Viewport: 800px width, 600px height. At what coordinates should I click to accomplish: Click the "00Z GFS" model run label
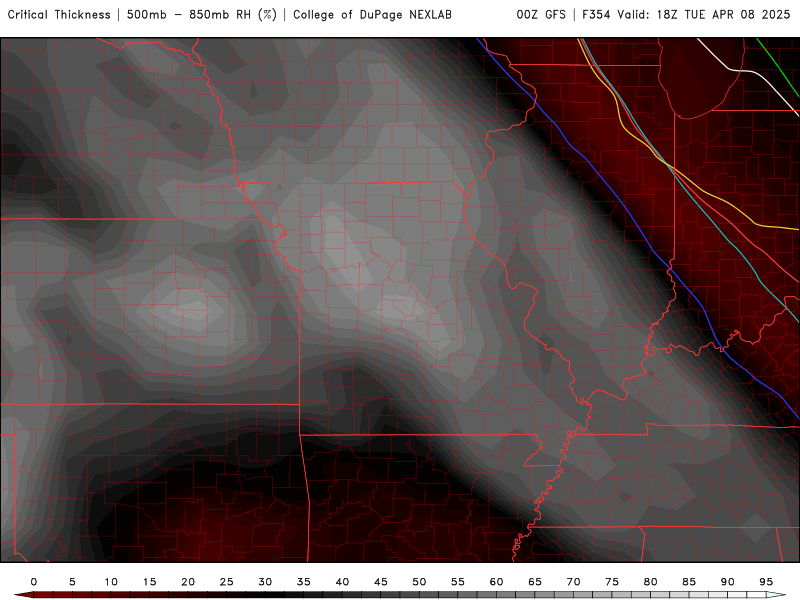(541, 15)
